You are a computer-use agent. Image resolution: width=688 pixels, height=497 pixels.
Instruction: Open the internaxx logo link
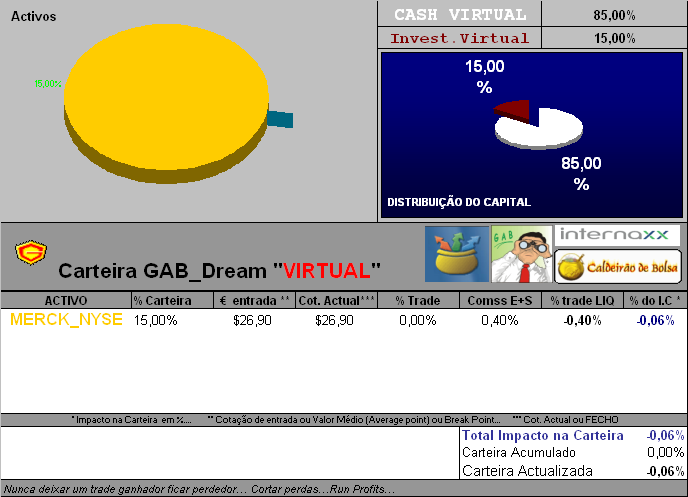pos(617,235)
